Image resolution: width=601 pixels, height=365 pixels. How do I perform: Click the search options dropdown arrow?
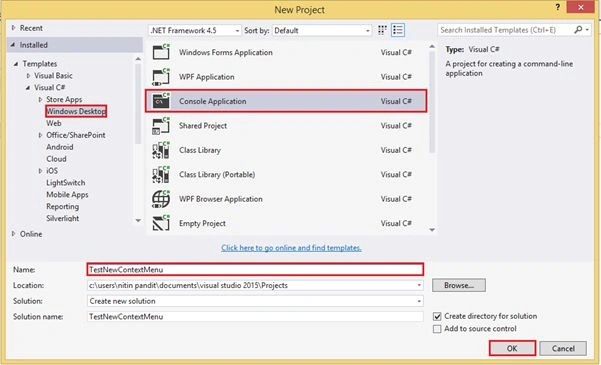(587, 30)
